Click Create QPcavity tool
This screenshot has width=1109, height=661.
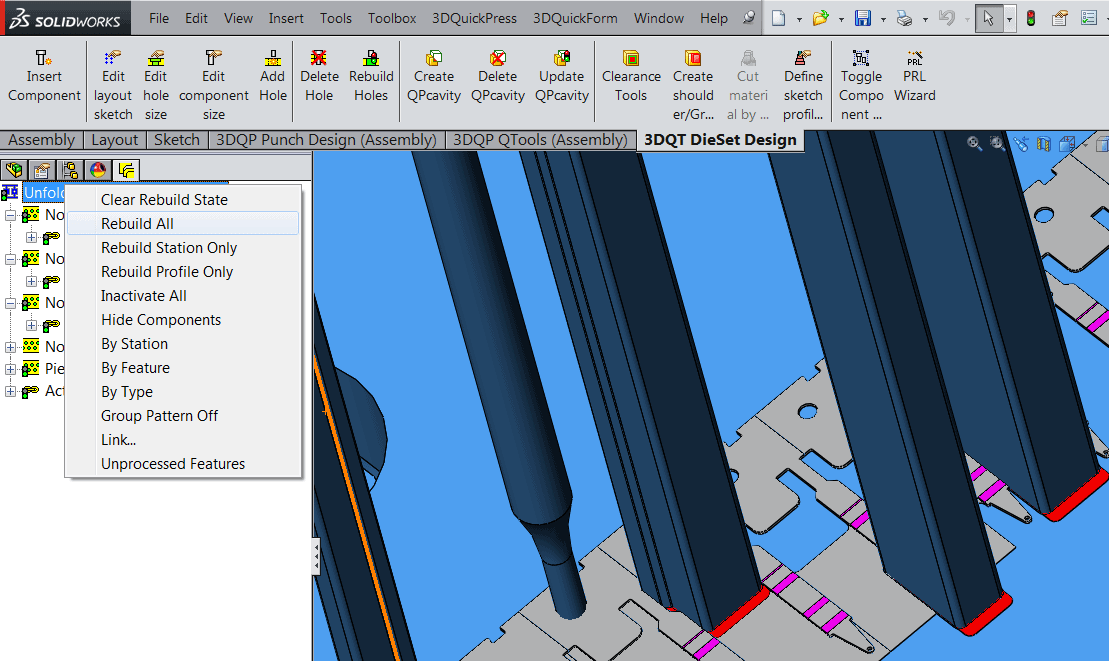[434, 76]
